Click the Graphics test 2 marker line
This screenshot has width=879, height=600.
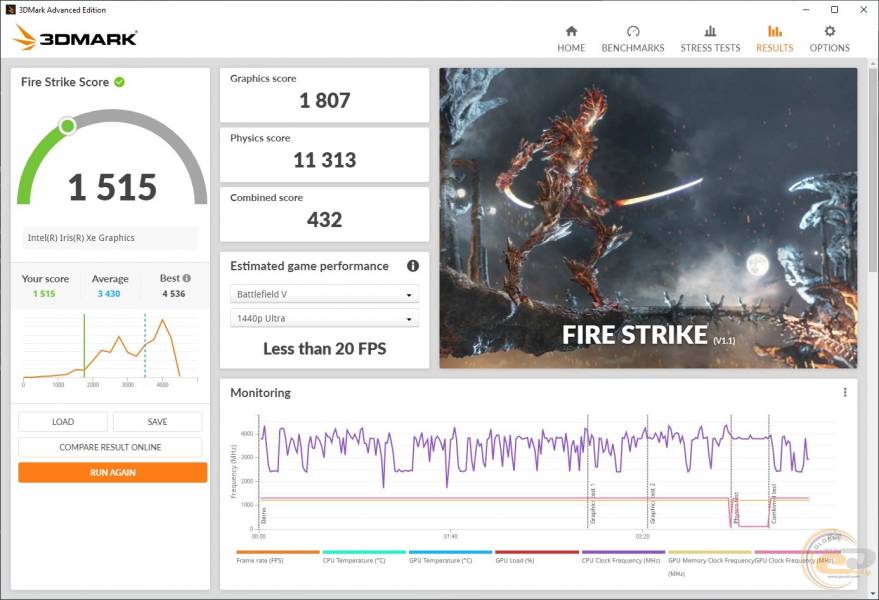[647, 471]
